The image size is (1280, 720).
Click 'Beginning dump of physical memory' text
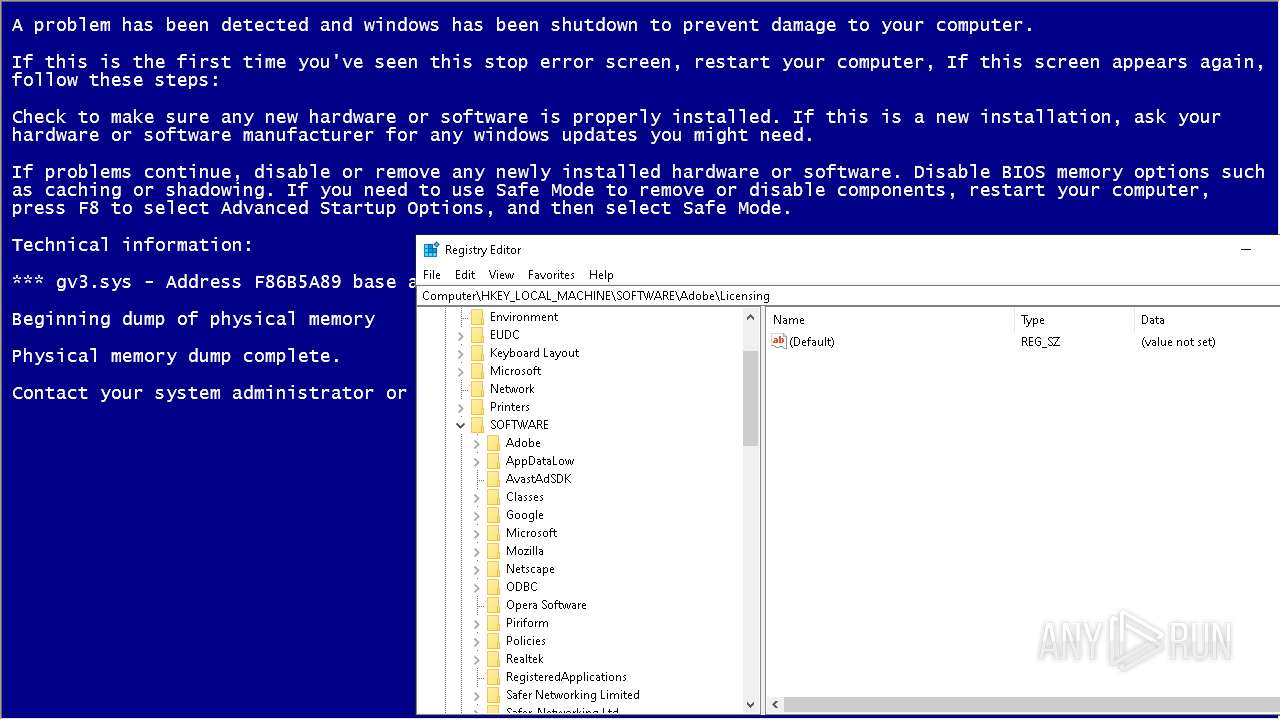tap(193, 319)
